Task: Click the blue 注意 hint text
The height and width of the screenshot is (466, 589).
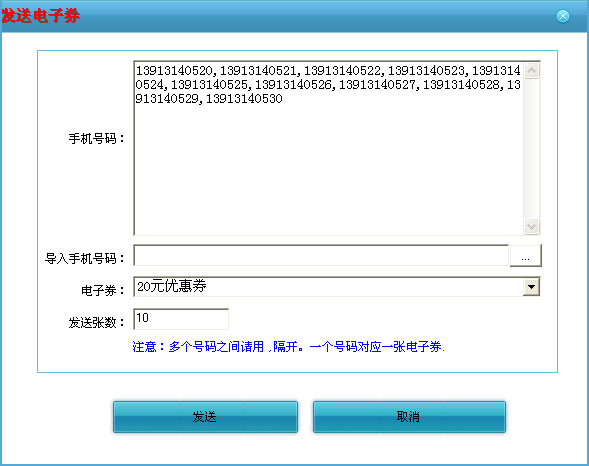Action: [288, 347]
